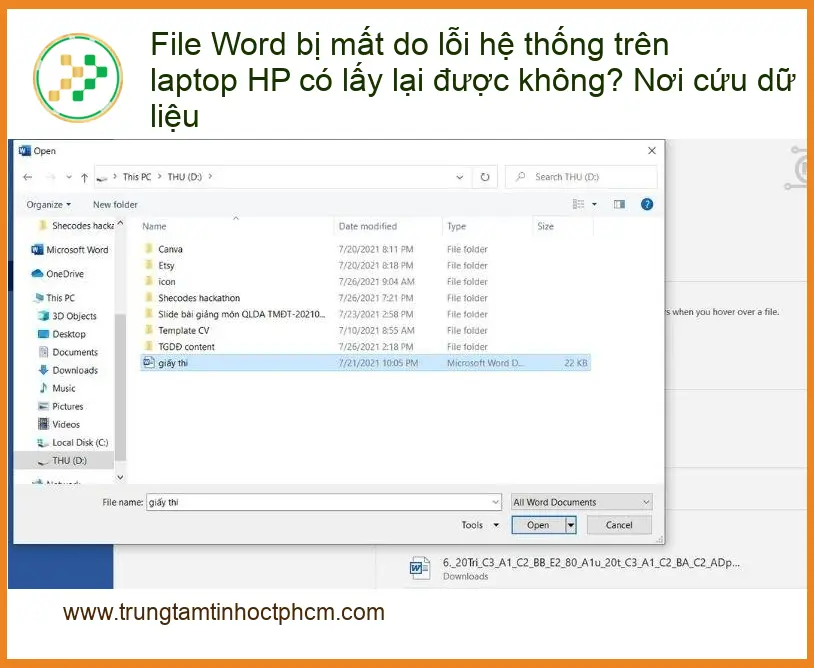
Task: Expand the File name dropdown arrow
Action: point(495,502)
